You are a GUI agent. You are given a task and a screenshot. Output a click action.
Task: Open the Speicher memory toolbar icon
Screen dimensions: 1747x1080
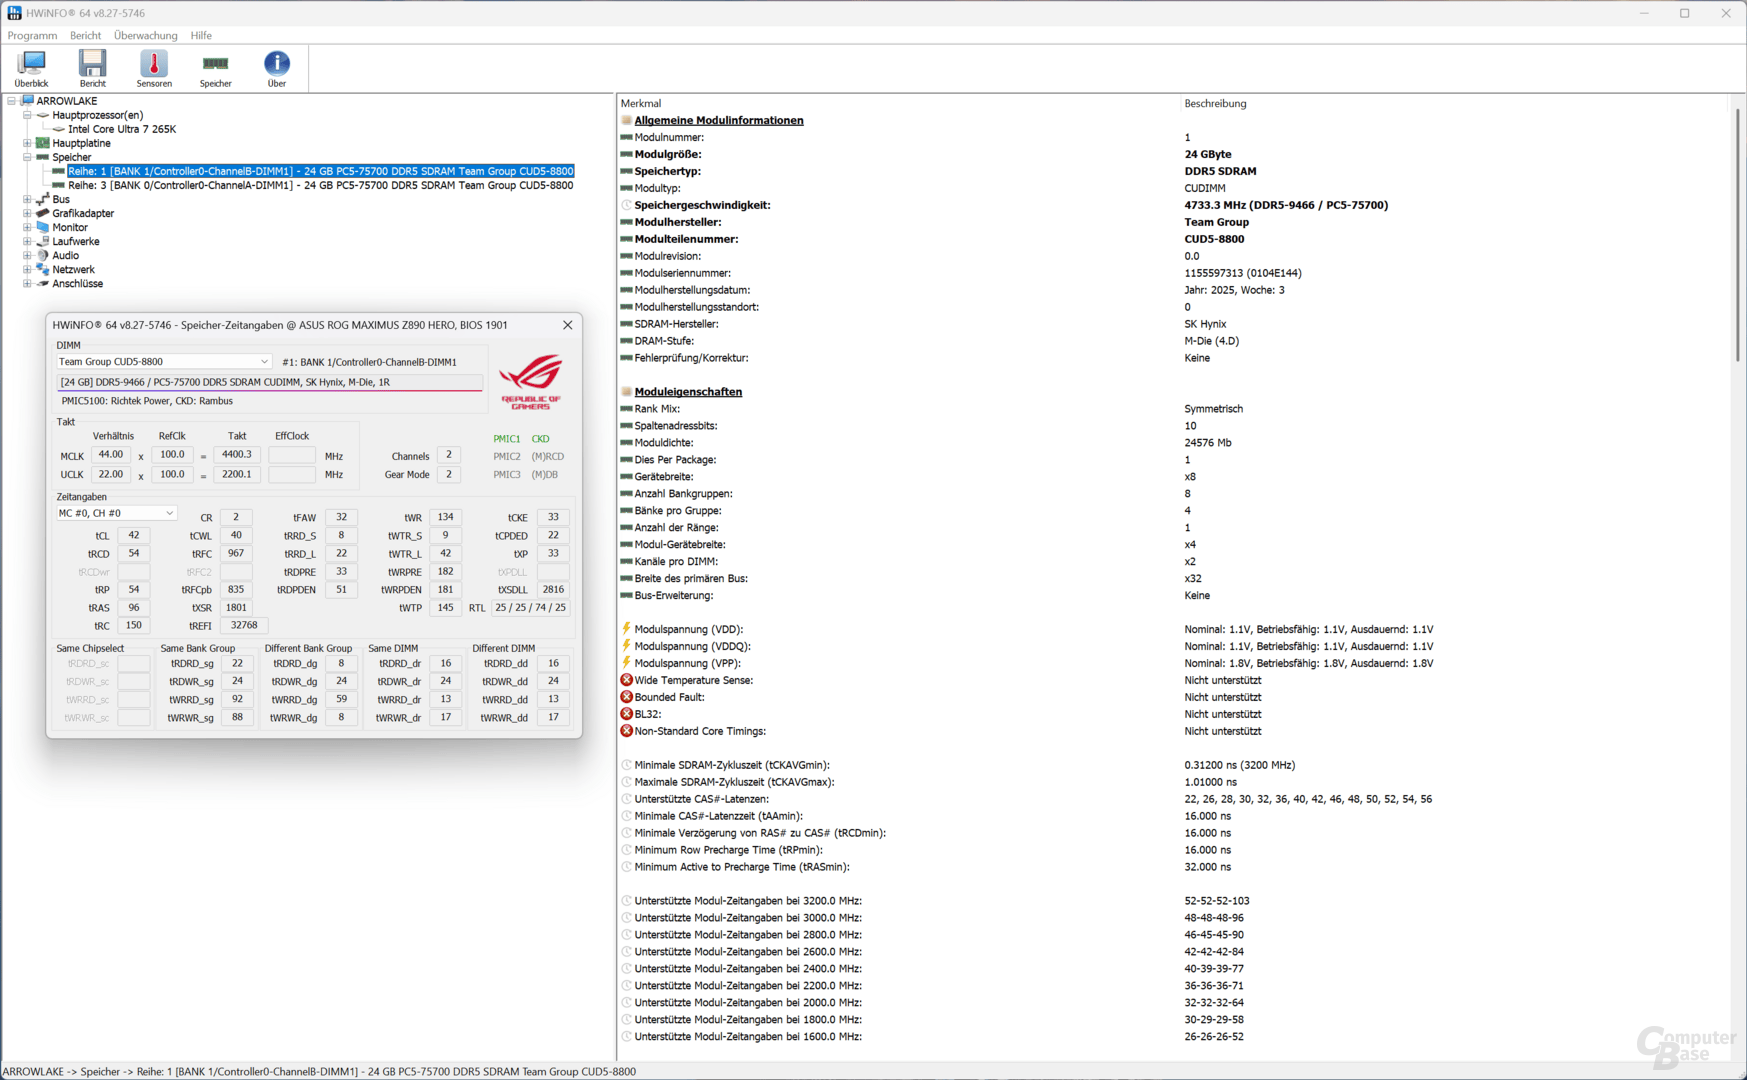(215, 69)
